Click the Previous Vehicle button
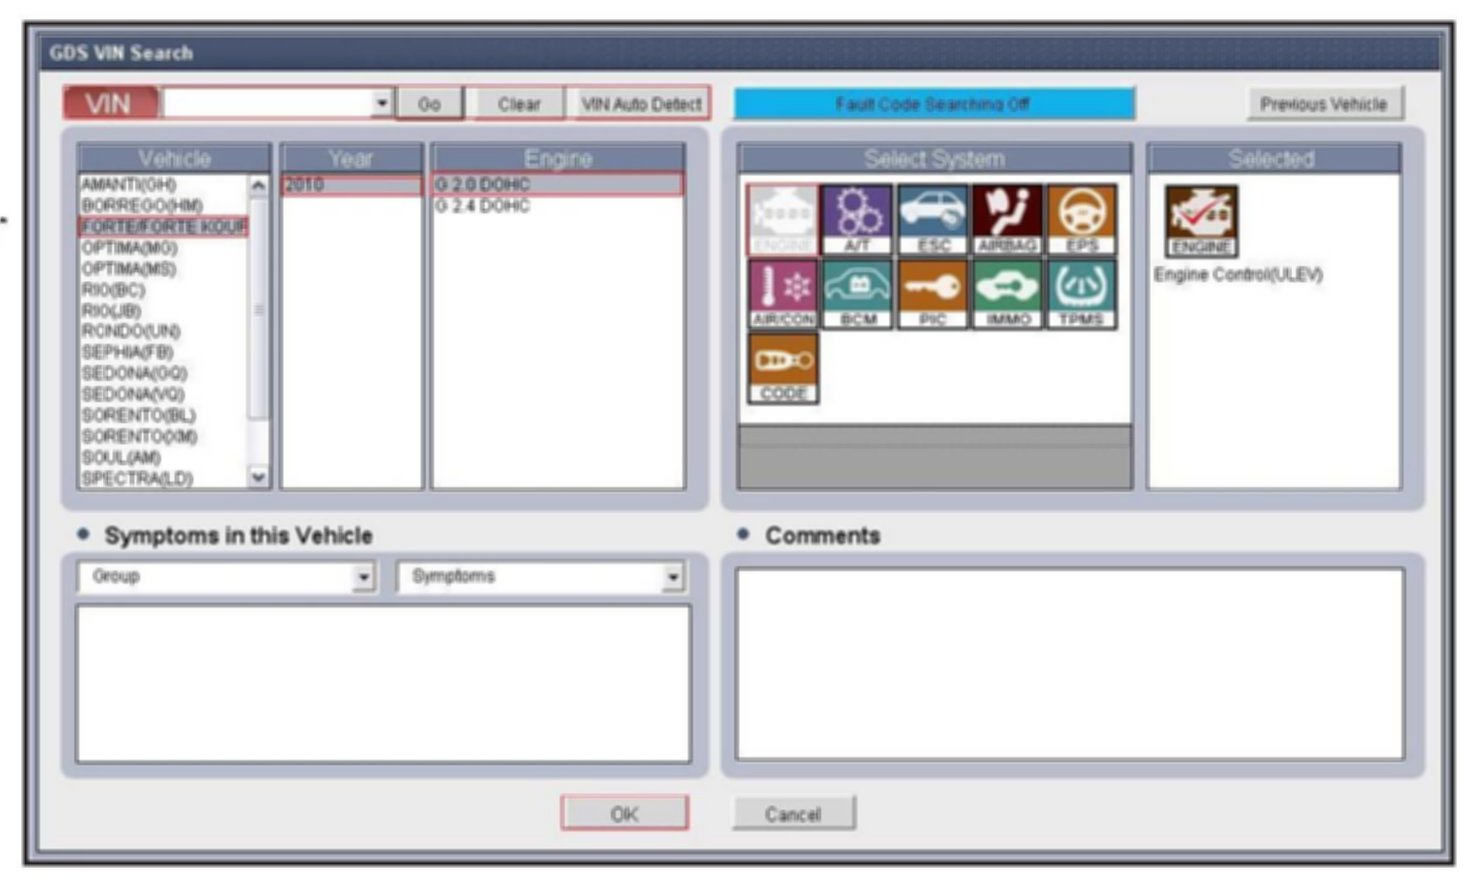Image resolution: width=1465 pixels, height=889 pixels. (x=1323, y=104)
